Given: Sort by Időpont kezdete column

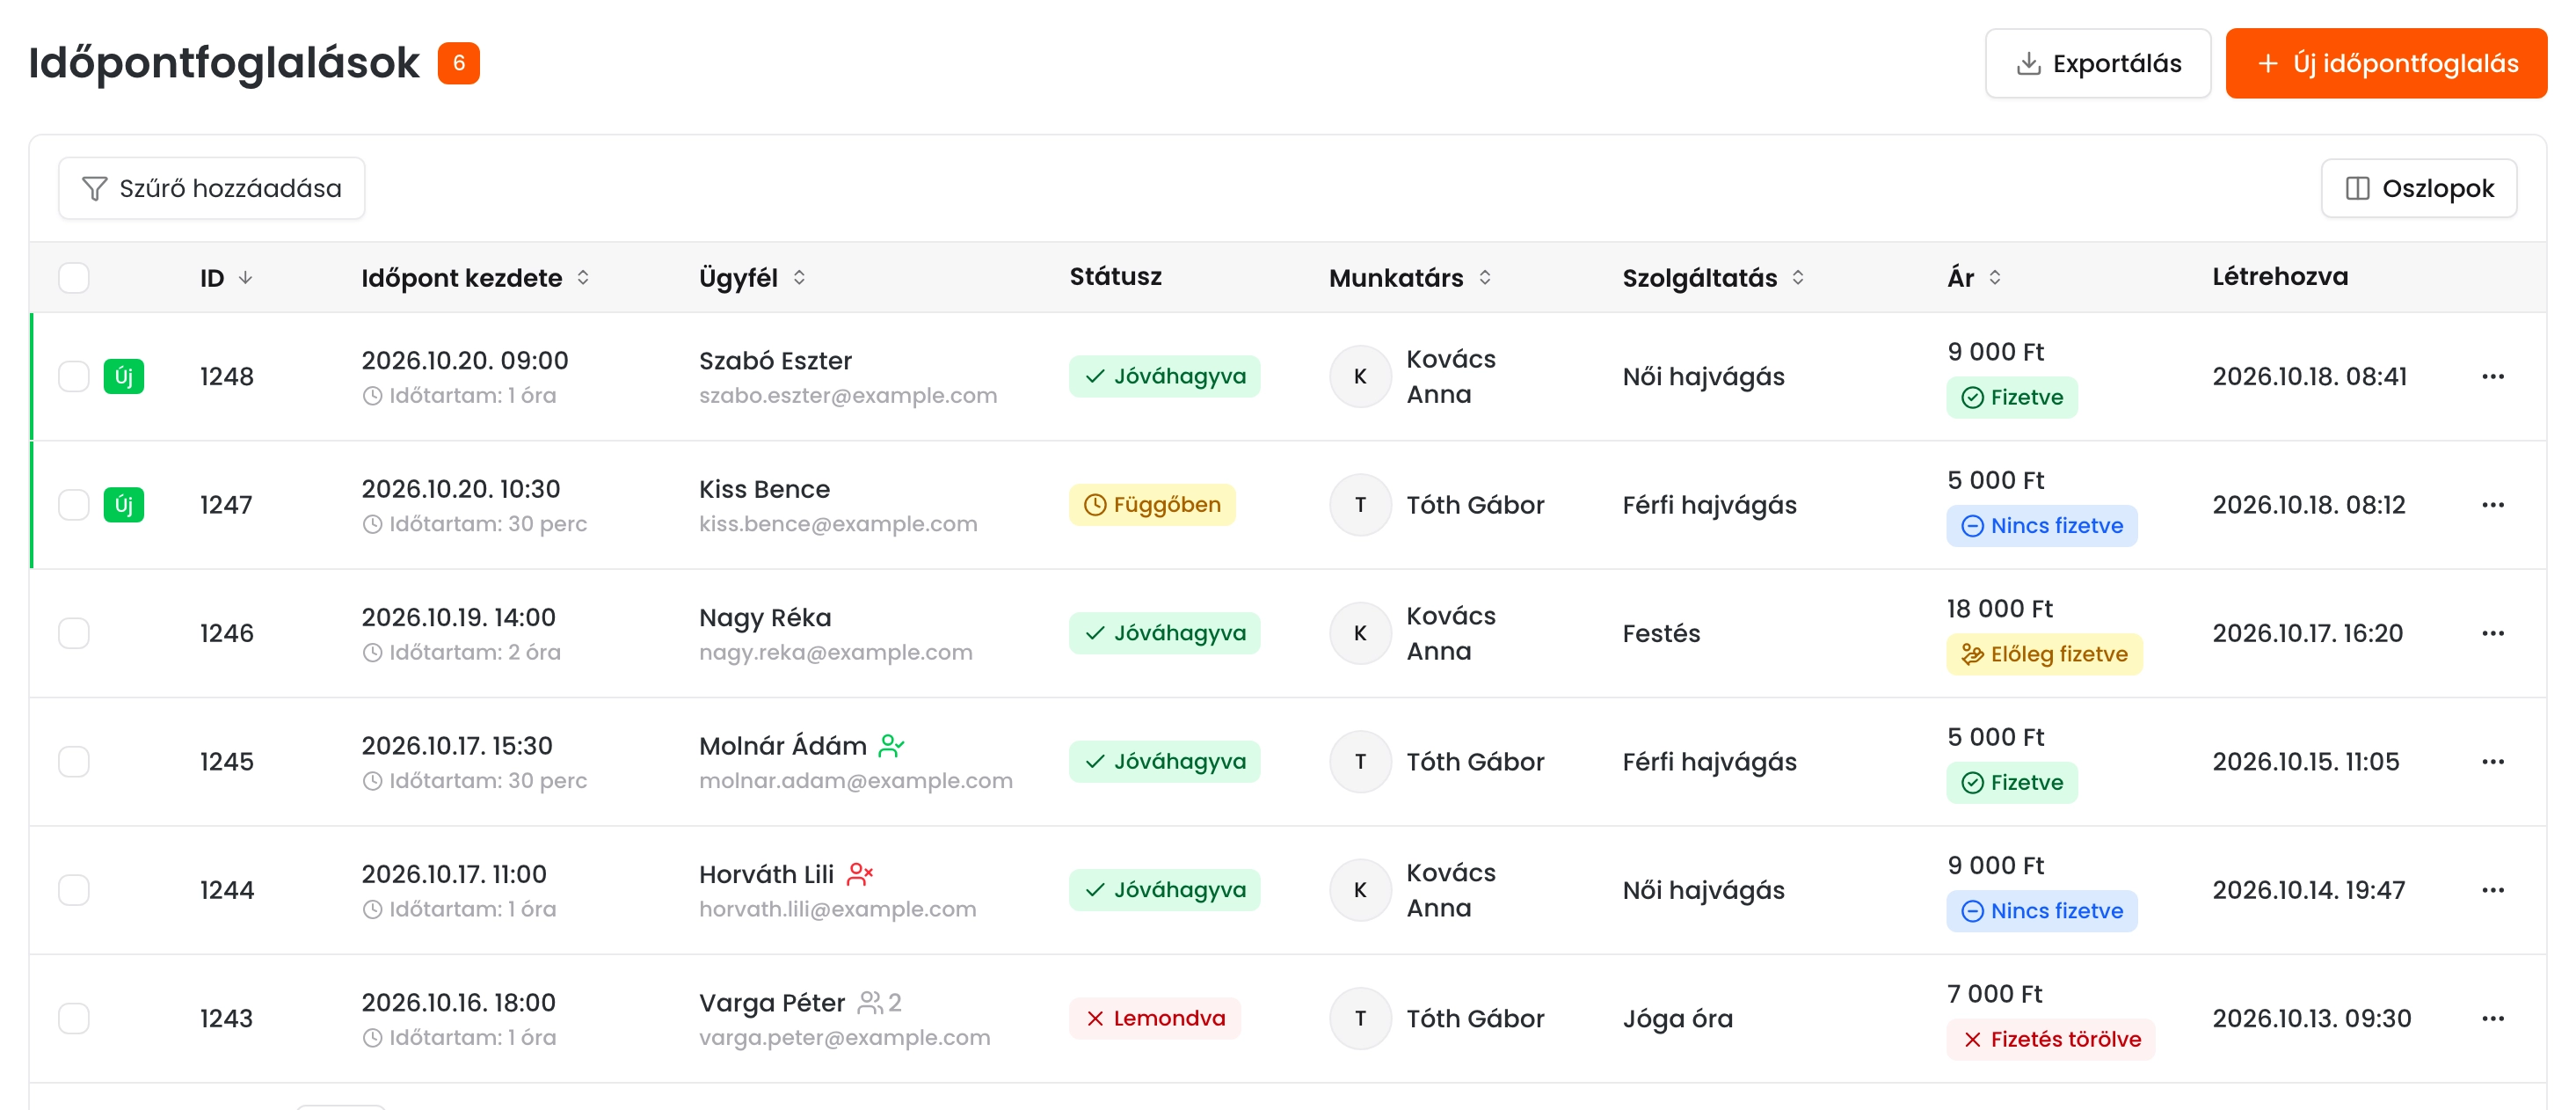Looking at the screenshot, I should (476, 277).
